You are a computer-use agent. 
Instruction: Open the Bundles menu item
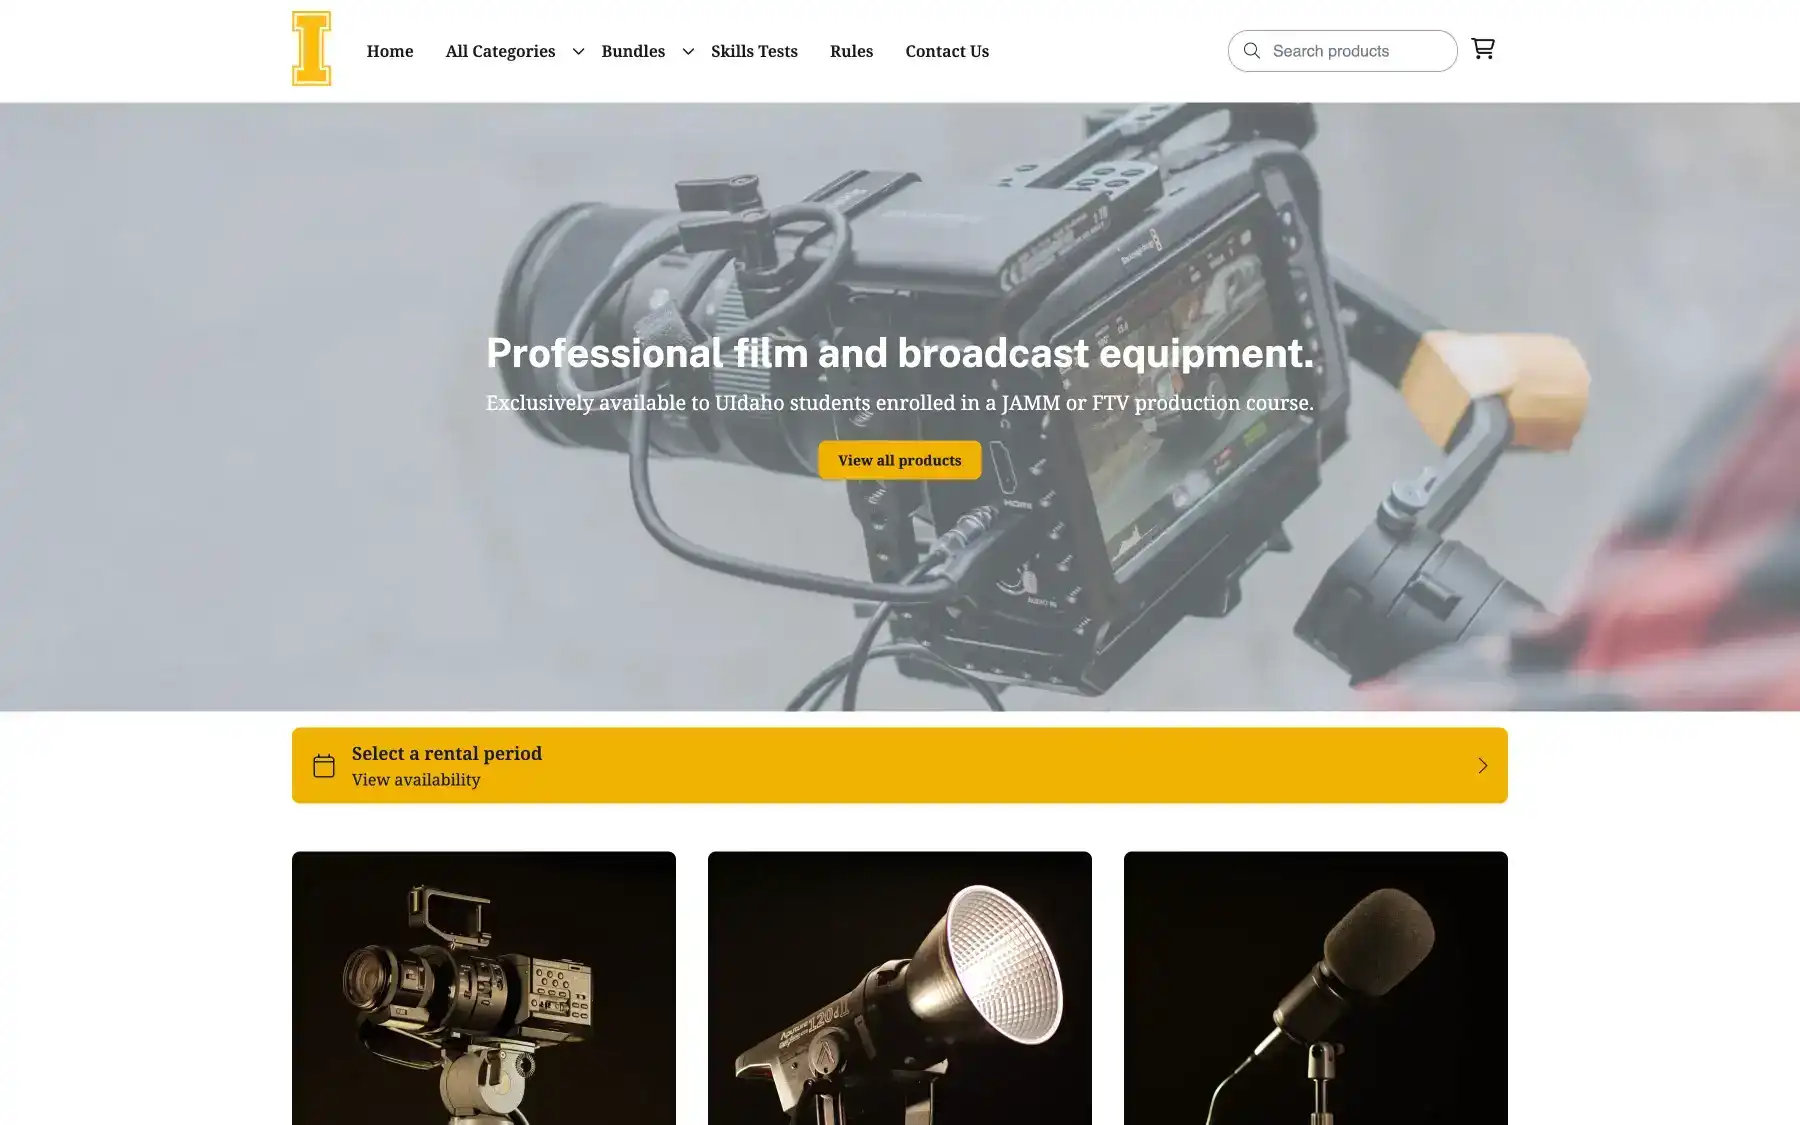click(632, 51)
